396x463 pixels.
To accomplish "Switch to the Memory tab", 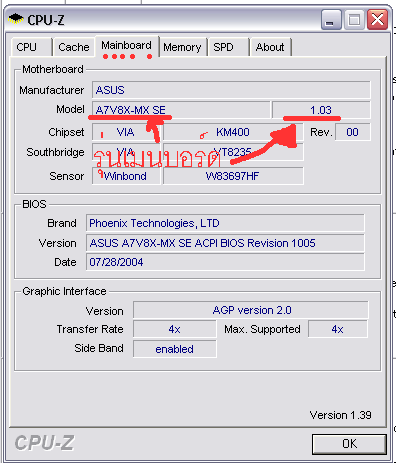I will pos(182,47).
